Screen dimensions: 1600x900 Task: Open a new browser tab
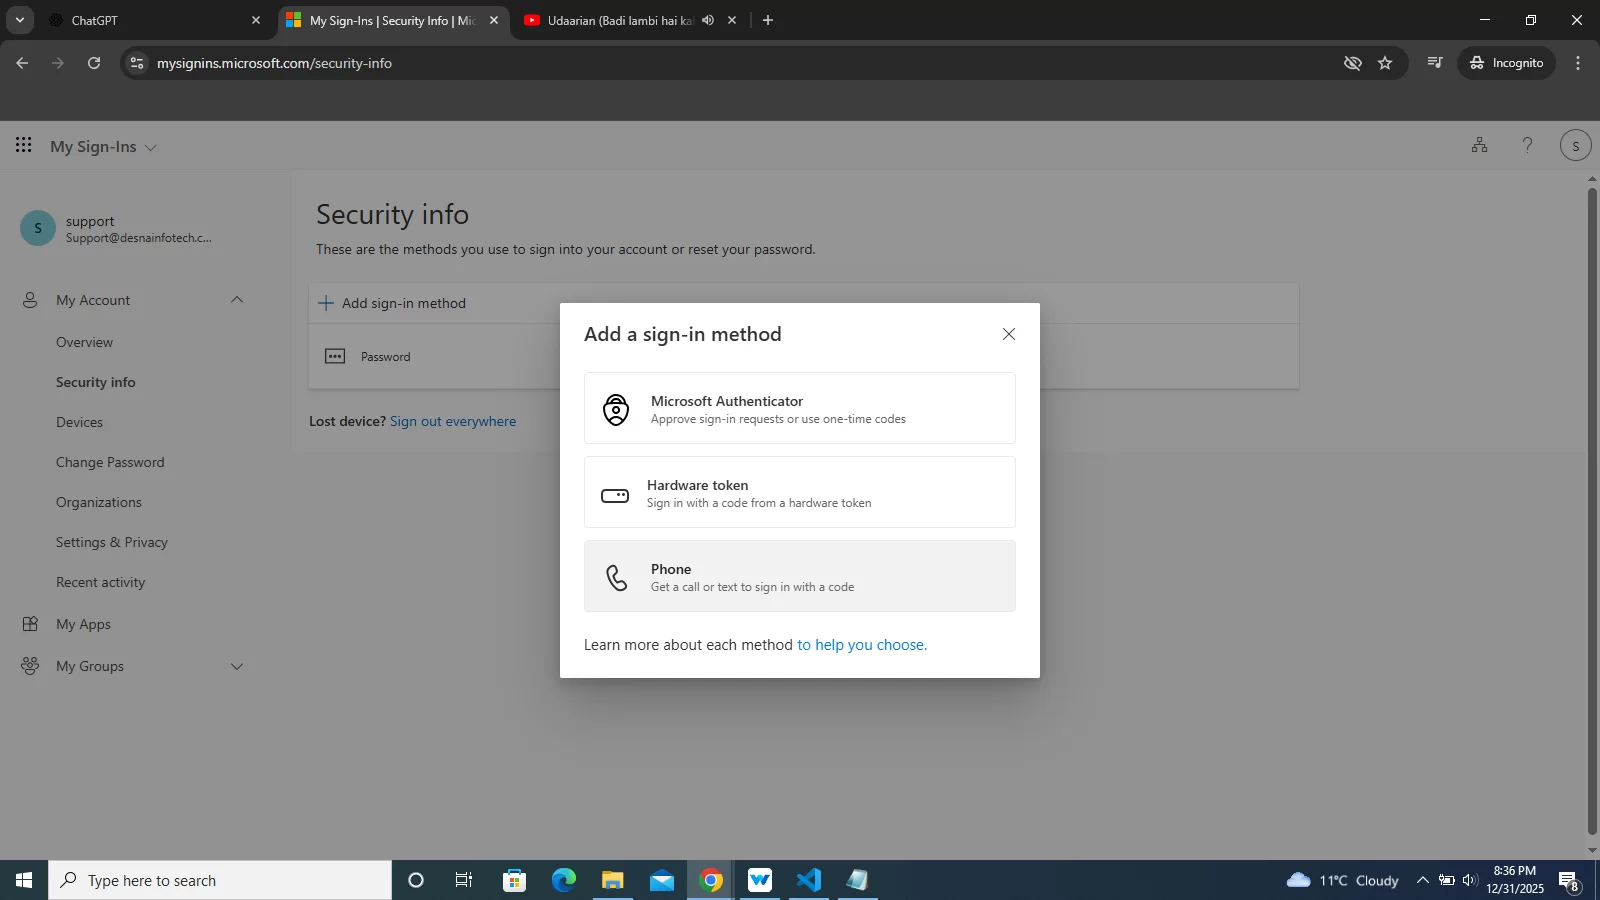click(768, 20)
